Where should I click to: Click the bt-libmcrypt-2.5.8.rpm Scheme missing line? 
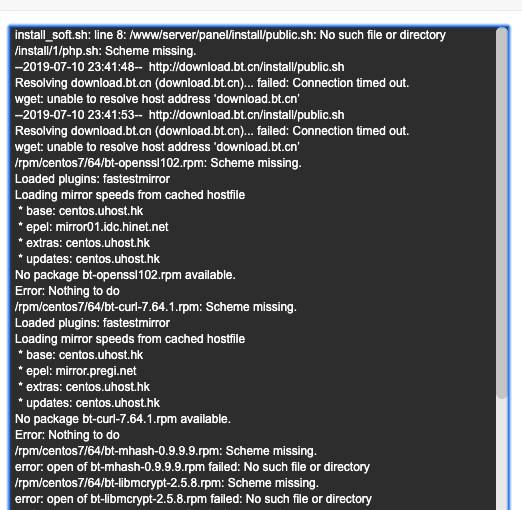tap(167, 483)
